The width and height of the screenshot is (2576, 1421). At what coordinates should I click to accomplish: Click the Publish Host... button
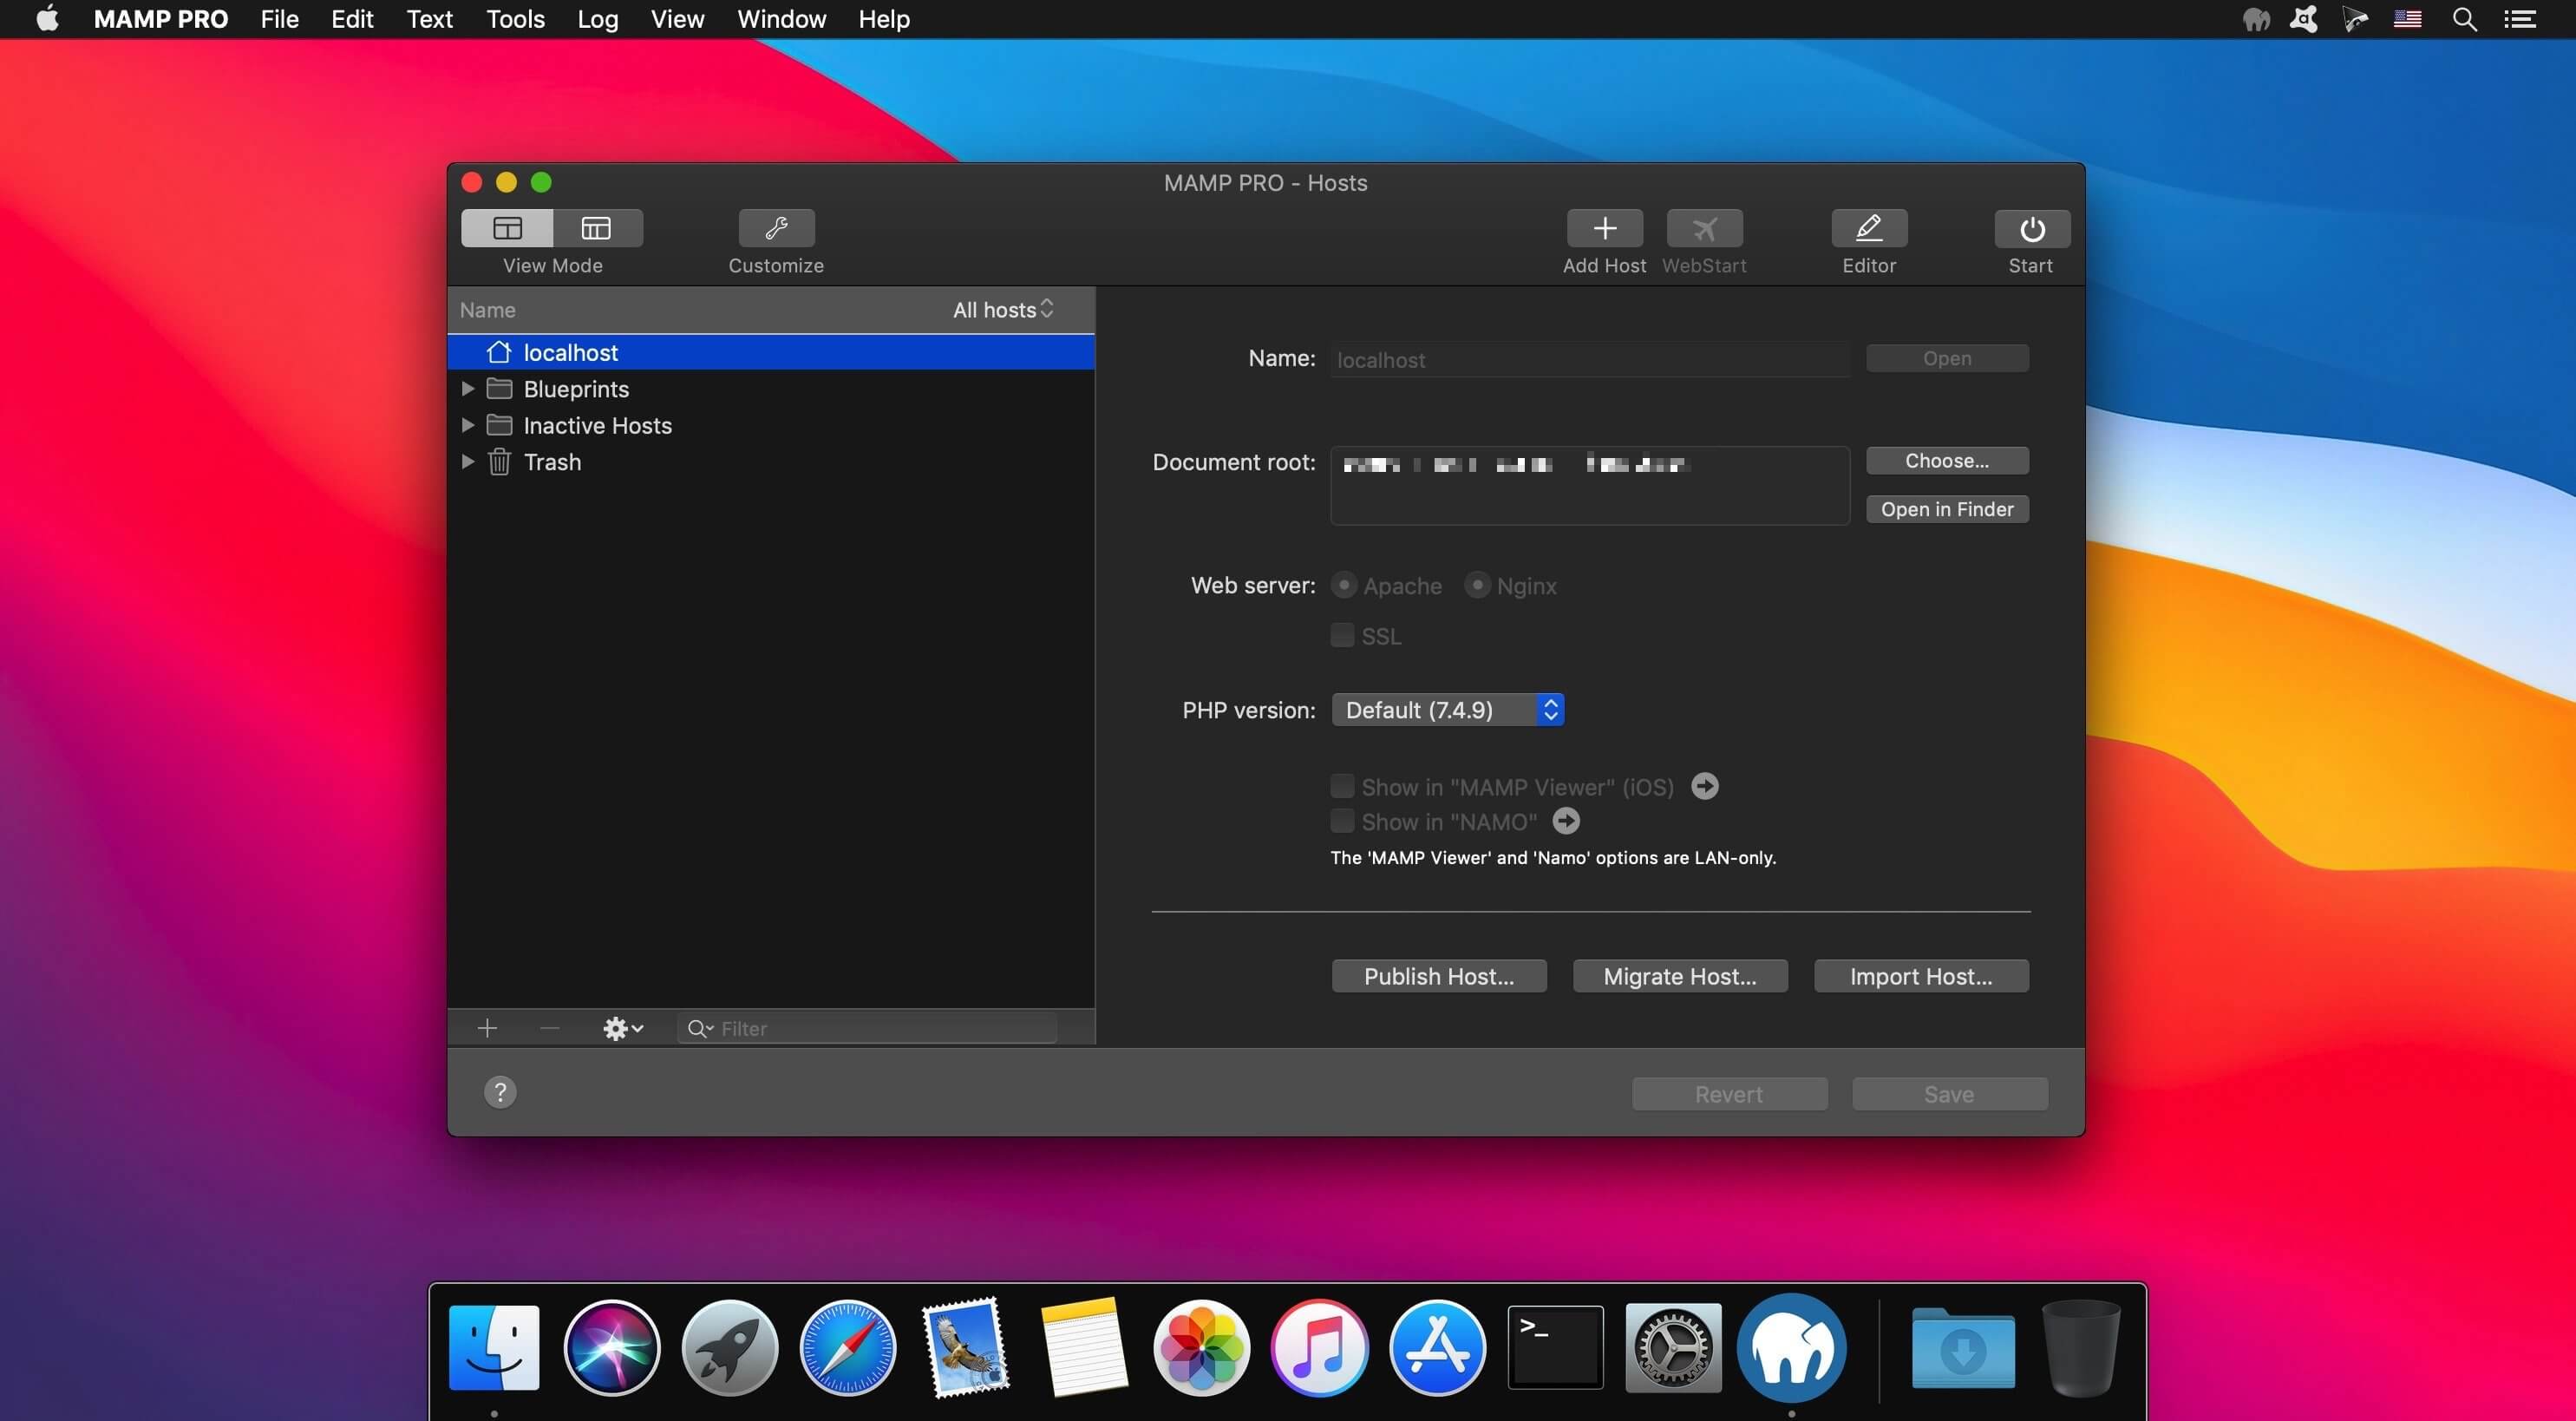(x=1438, y=976)
